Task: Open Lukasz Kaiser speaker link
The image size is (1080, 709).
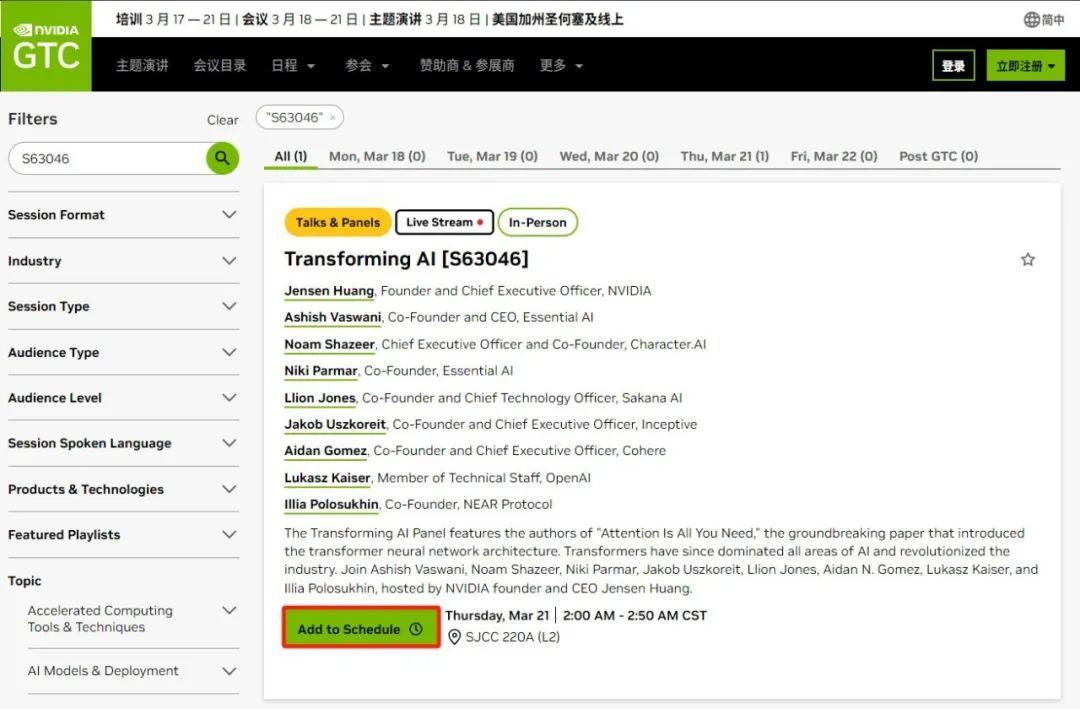Action: [x=328, y=478]
